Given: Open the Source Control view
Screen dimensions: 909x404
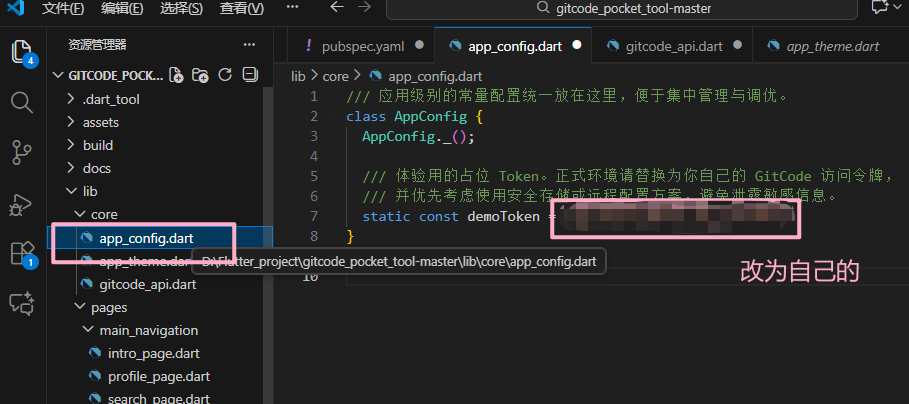Looking at the screenshot, I should coord(21,153).
